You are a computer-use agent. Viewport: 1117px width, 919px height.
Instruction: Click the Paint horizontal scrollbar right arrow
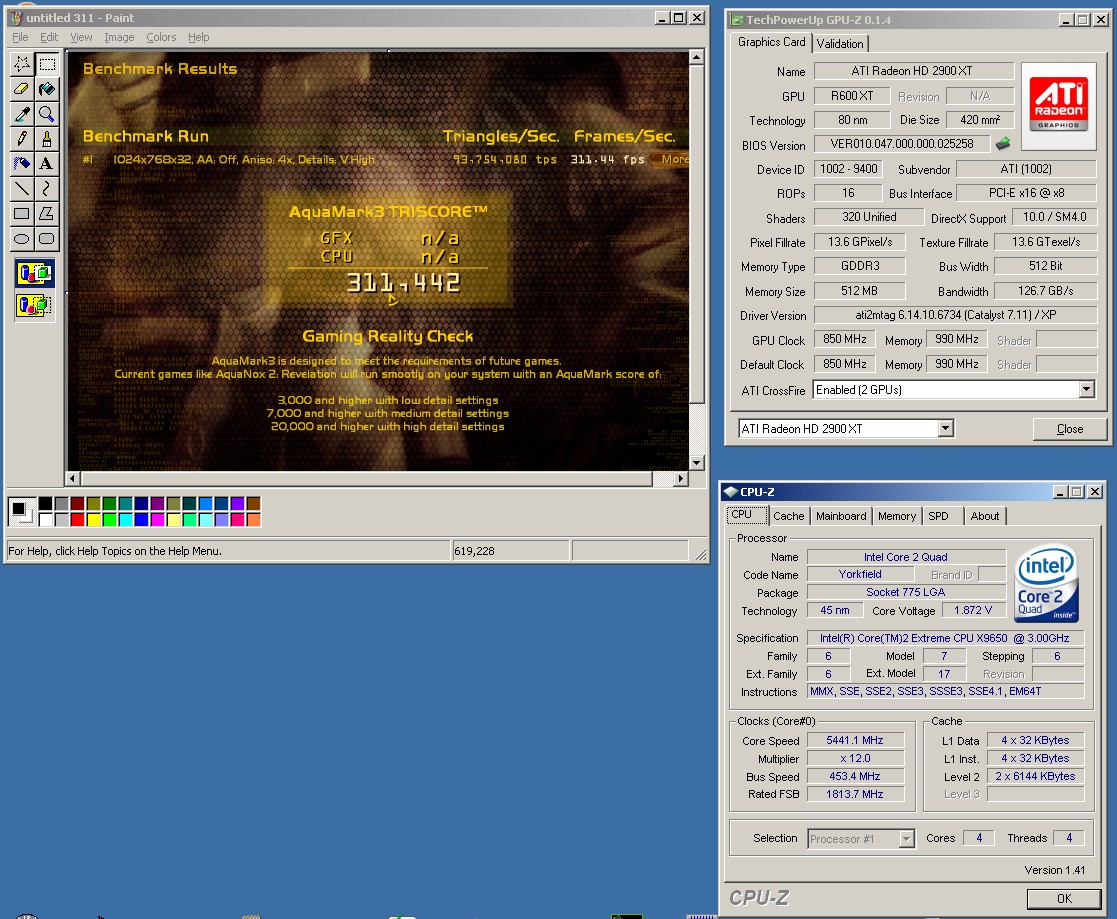680,479
